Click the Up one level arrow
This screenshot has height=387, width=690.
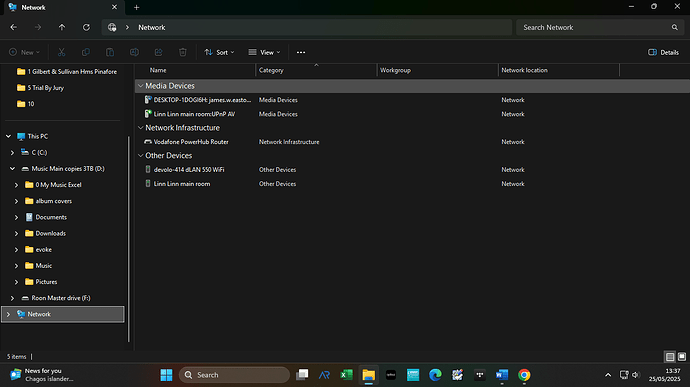coord(62,27)
